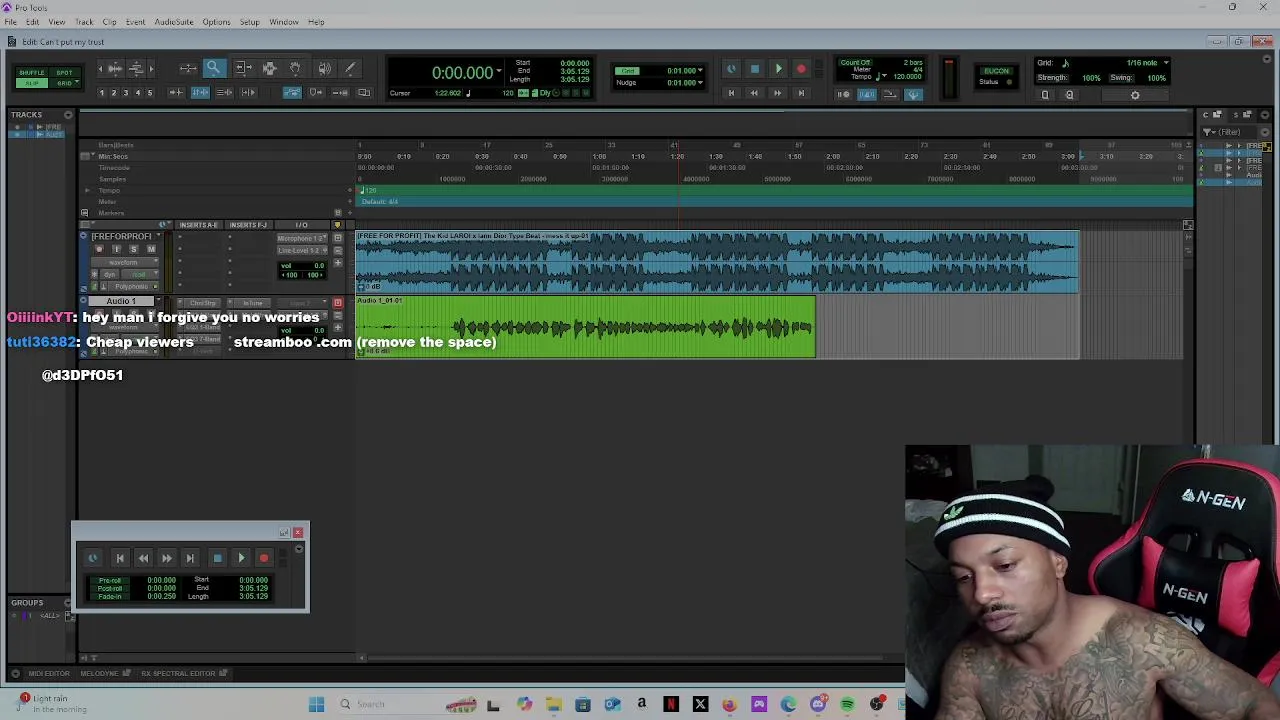Open Microphone 1 2 input selector
The height and width of the screenshot is (720, 1280).
[x=301, y=238]
